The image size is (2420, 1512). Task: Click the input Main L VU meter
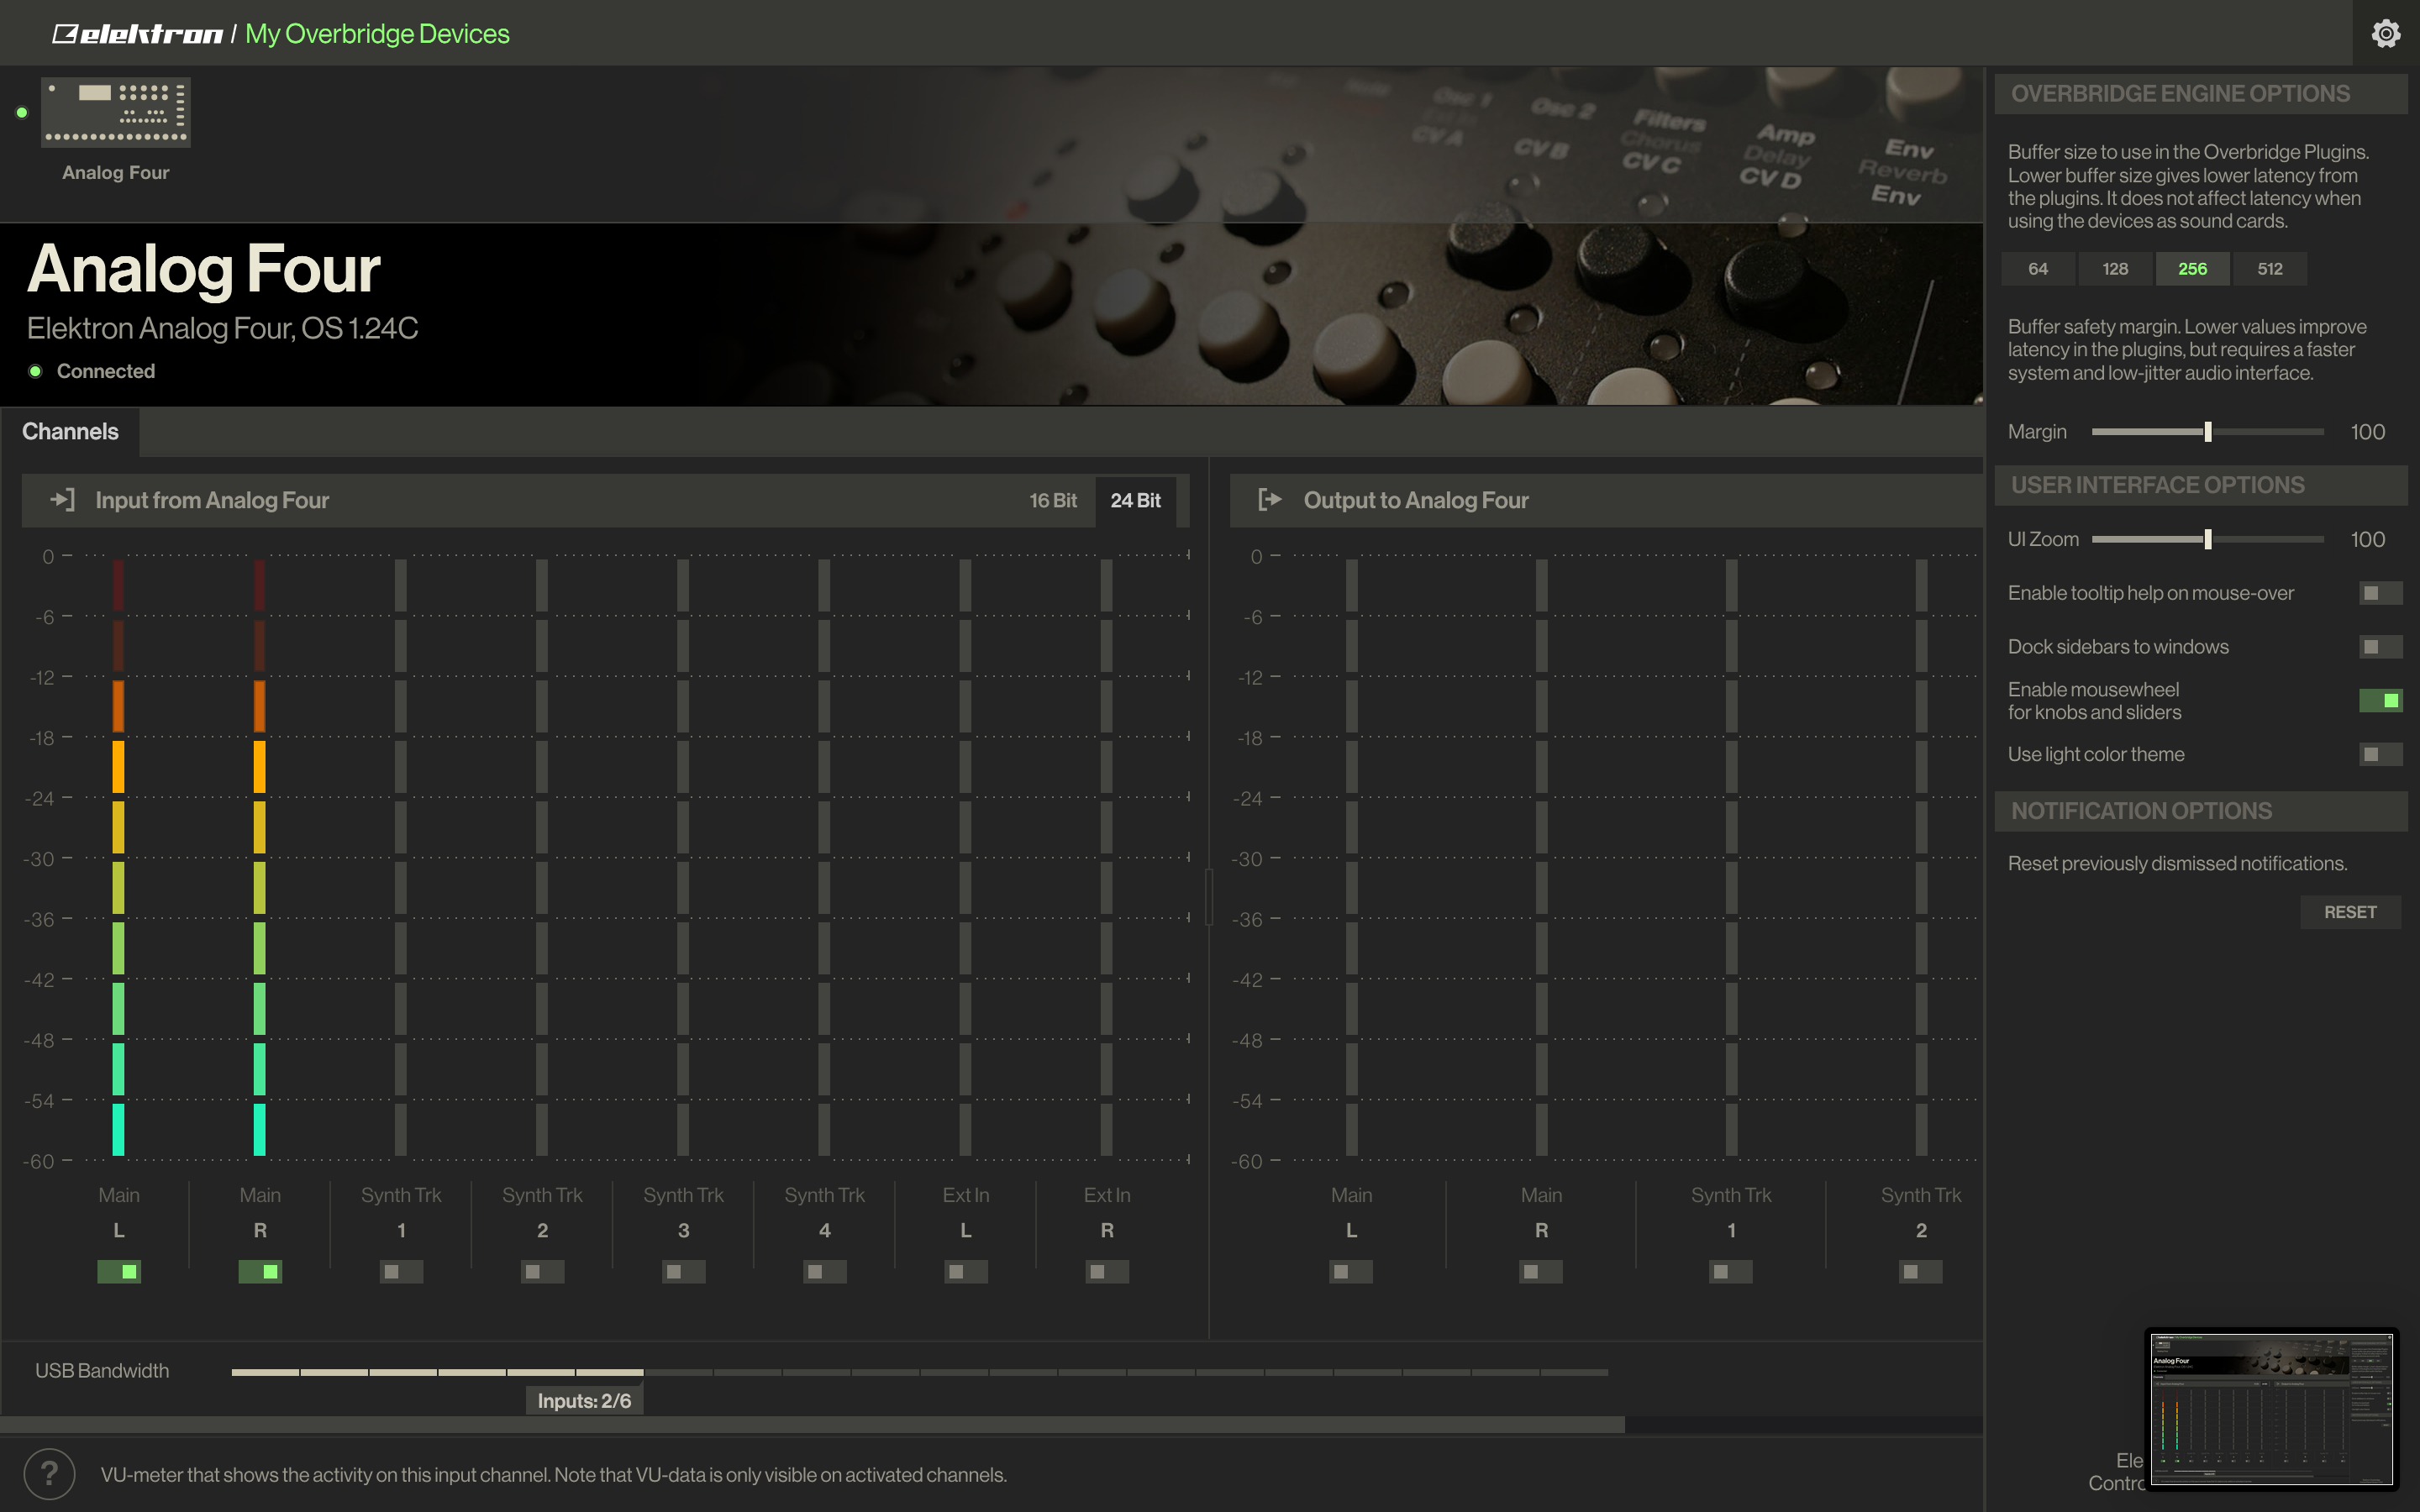[x=118, y=857]
